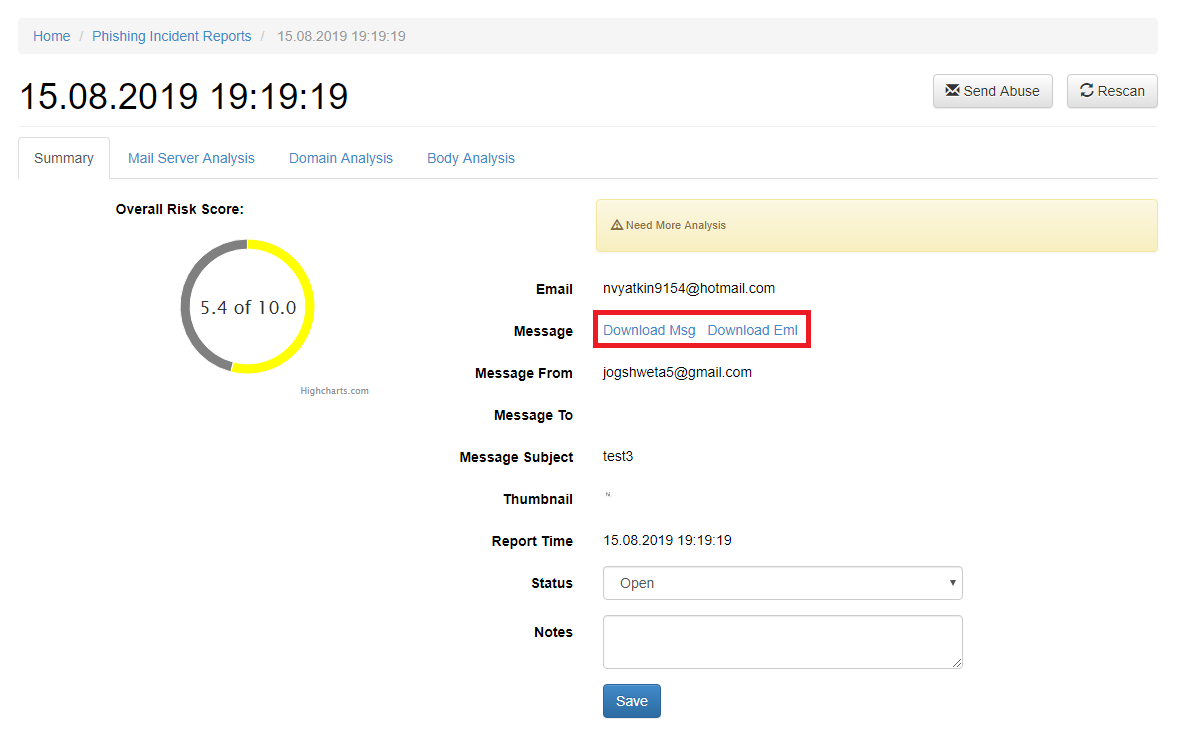Open the Domain Analysis tab
This screenshot has height=730, width=1187.
341,158
